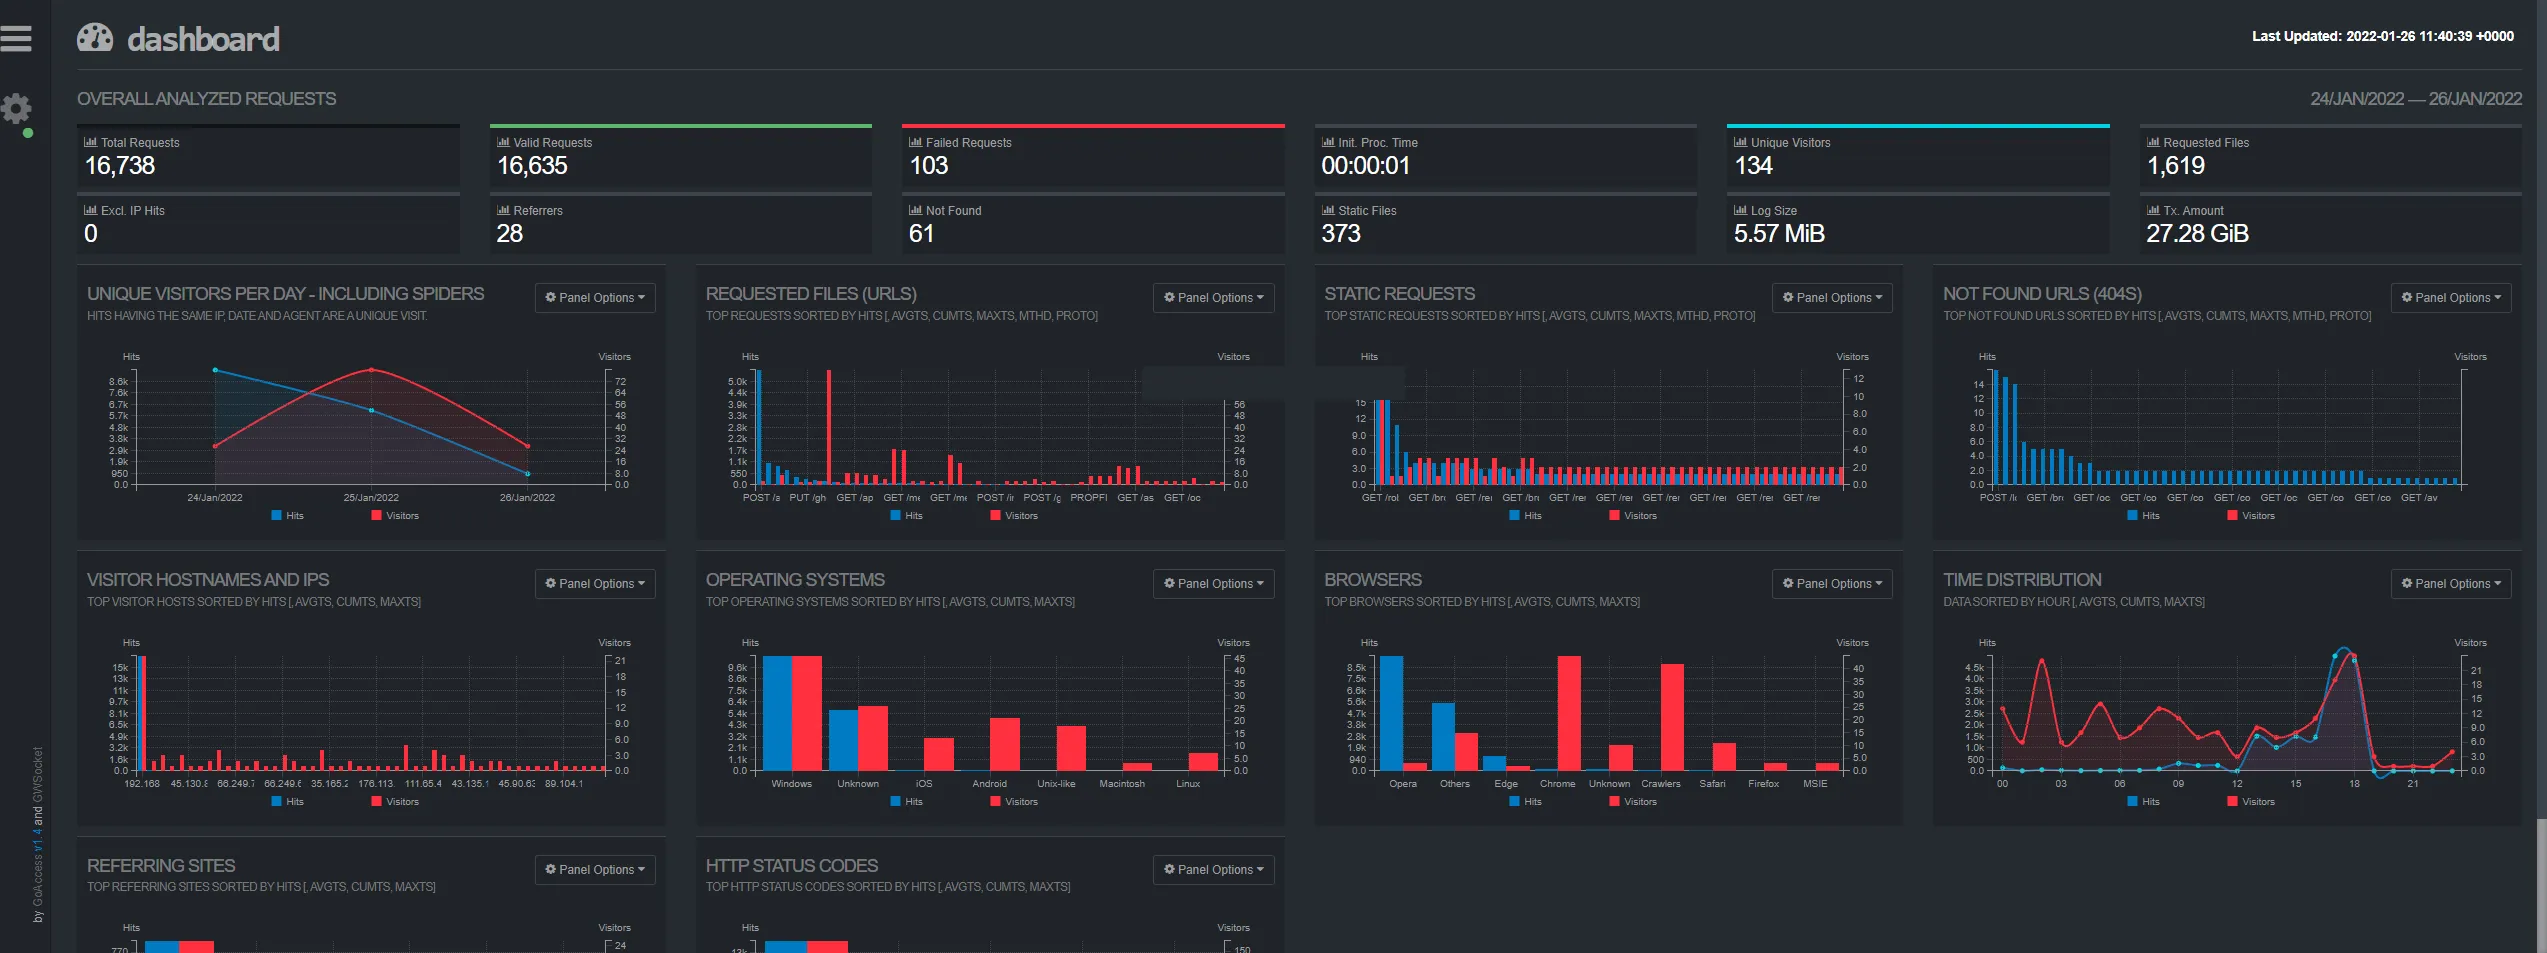This screenshot has width=2547, height=953.
Task: Click the Total Requests chart icon
Action: coord(90,141)
